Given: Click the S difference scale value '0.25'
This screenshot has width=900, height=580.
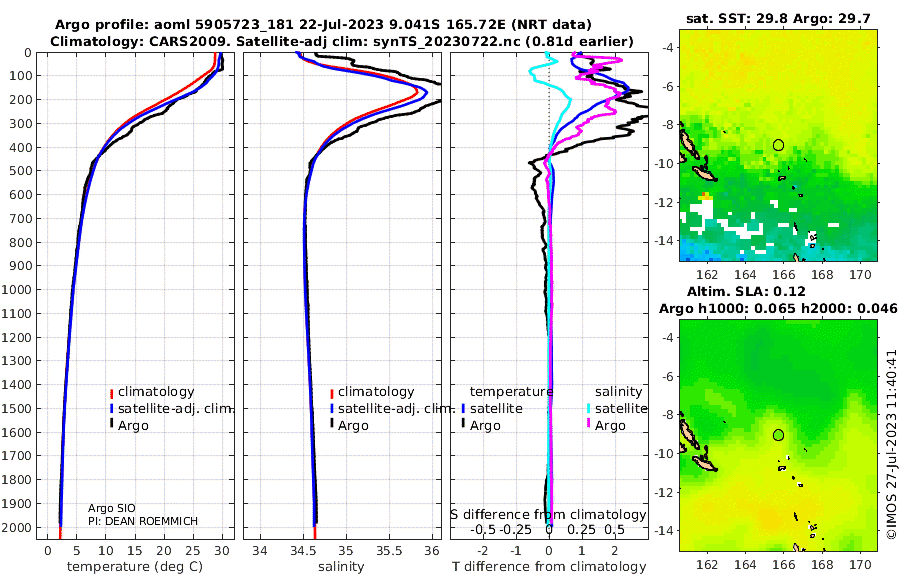Looking at the screenshot, I should tap(582, 529).
